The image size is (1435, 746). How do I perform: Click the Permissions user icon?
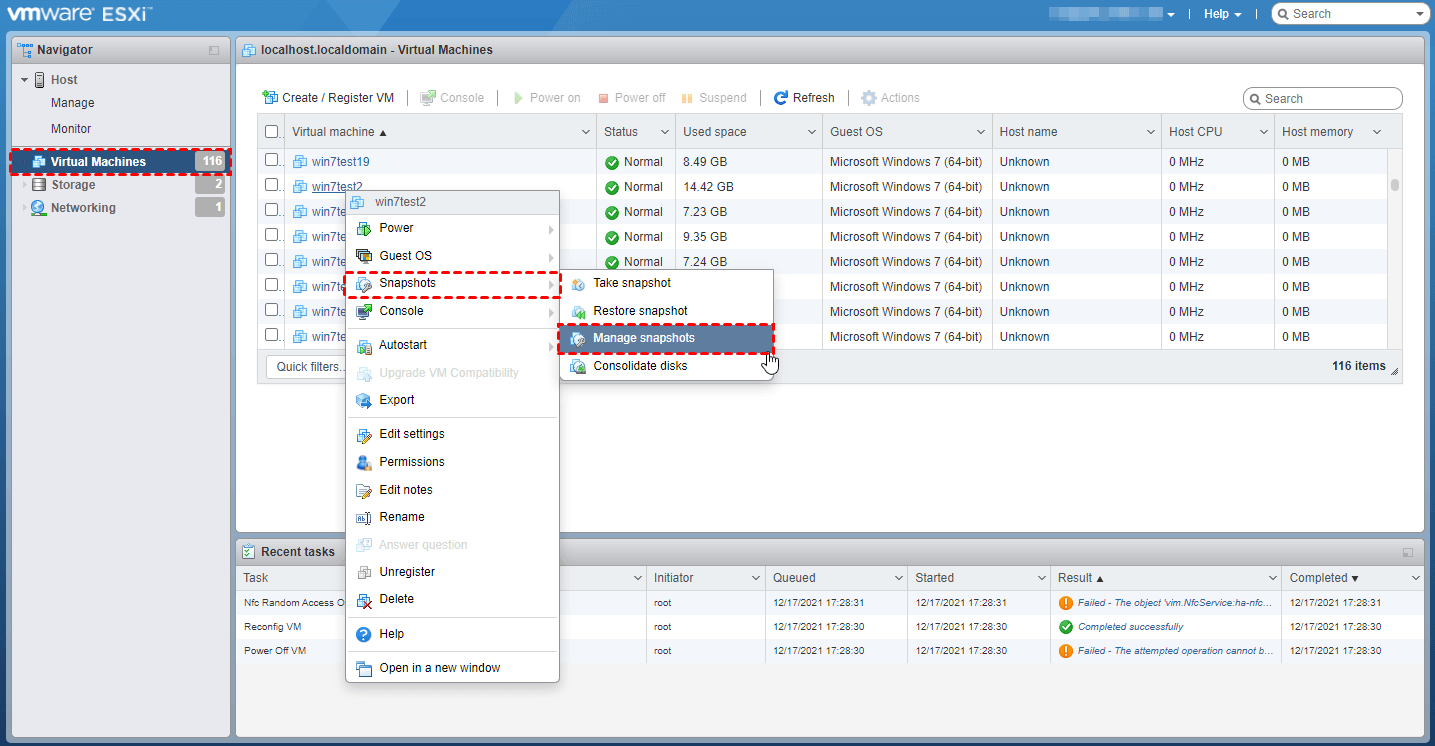coord(364,462)
